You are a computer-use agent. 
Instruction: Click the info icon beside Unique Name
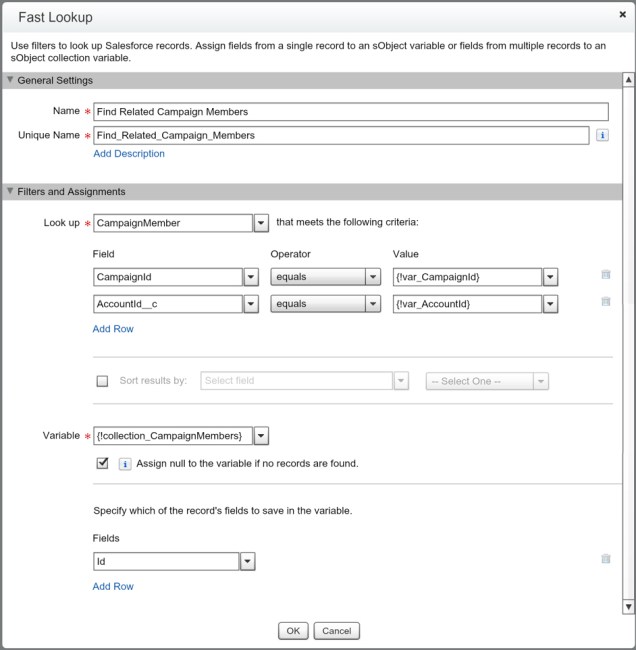pos(602,135)
